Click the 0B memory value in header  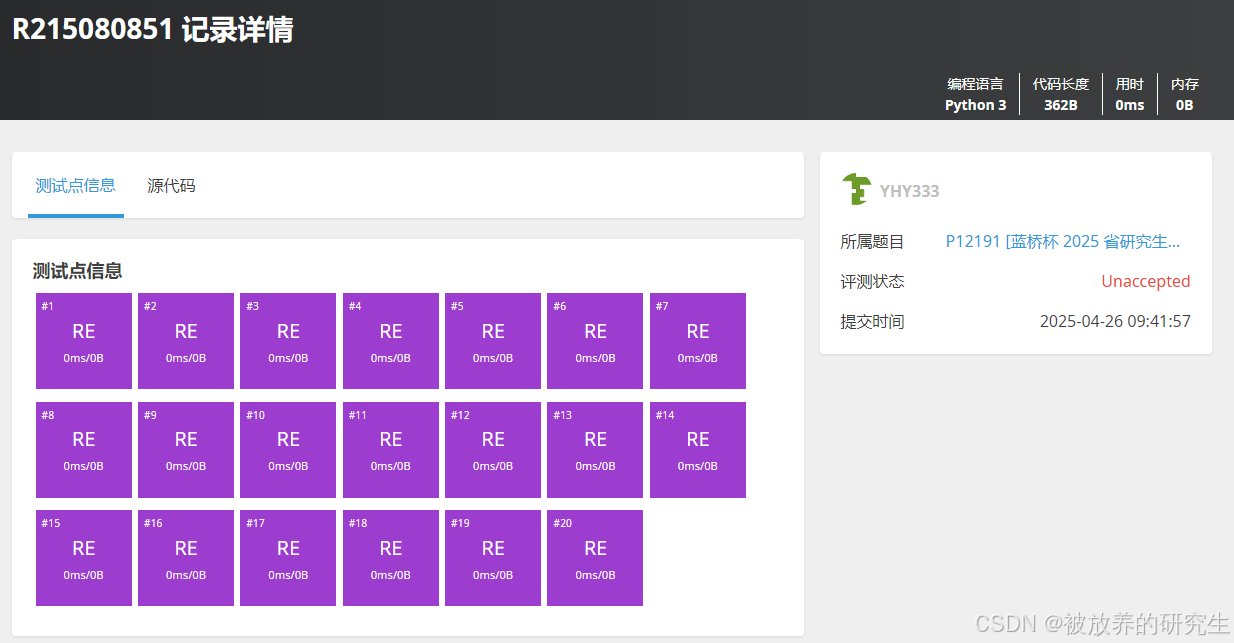(x=1185, y=105)
